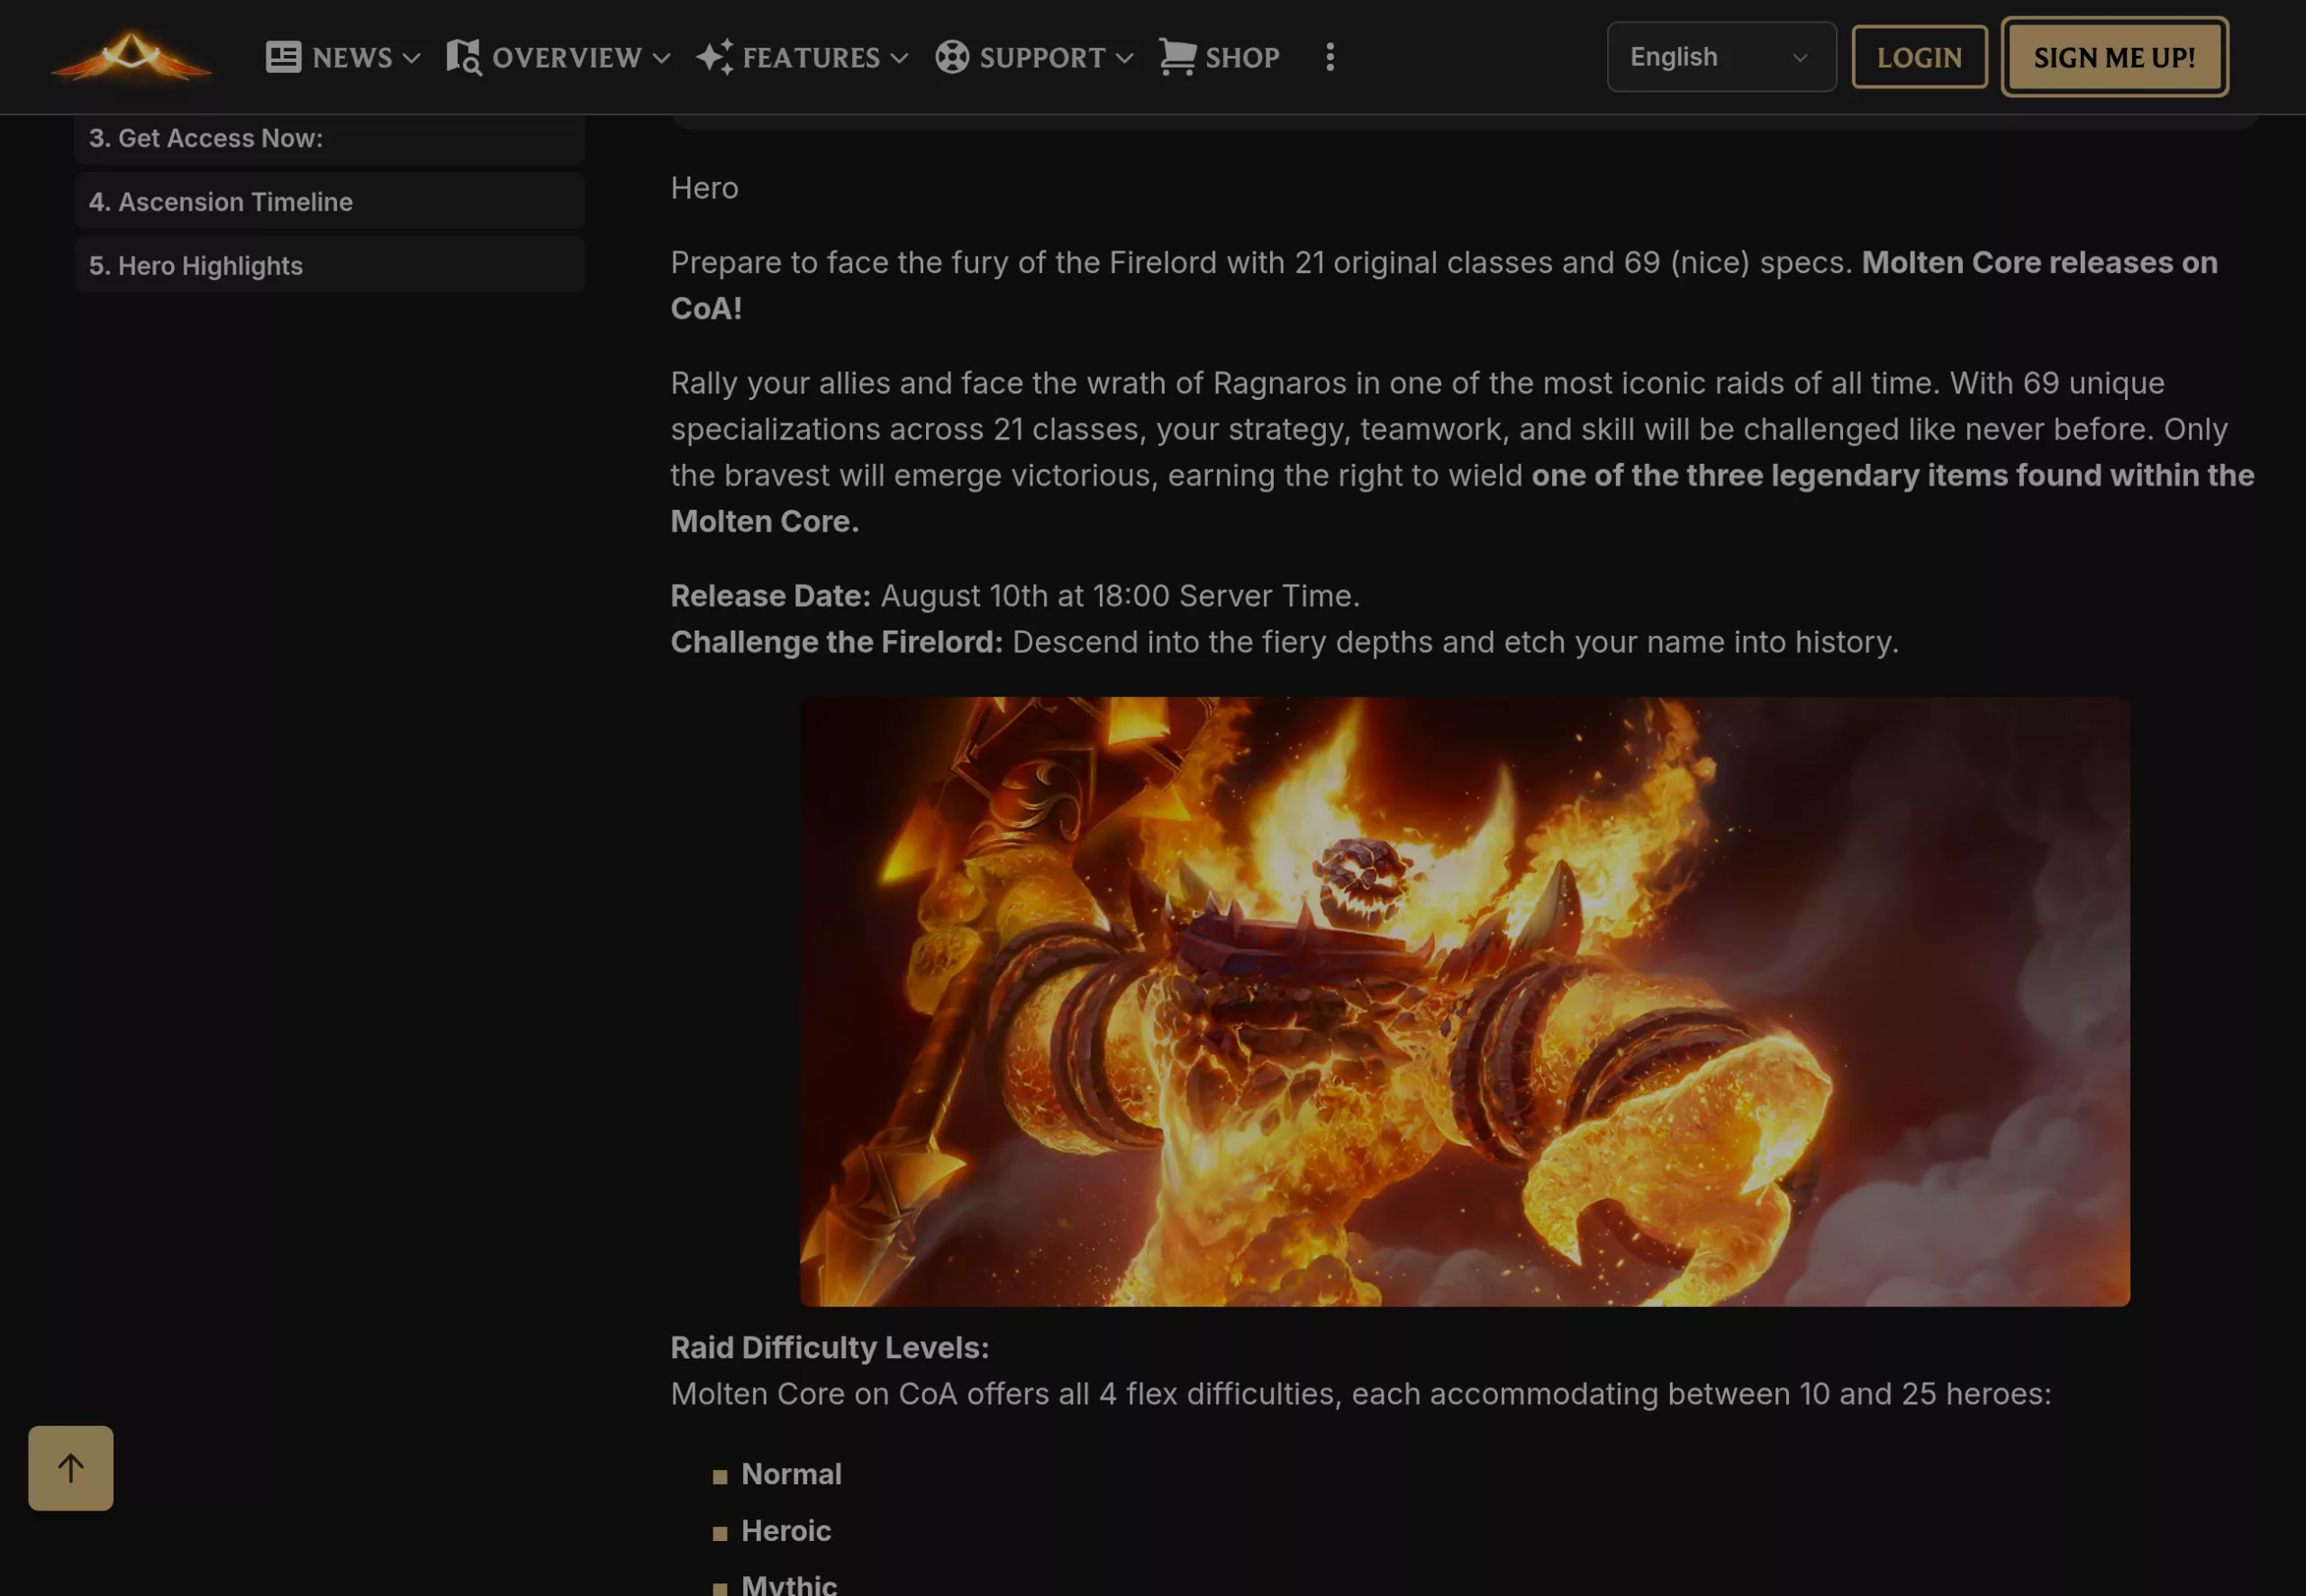Open the three-dot more menu
This screenshot has height=1596, width=2306.
point(1329,57)
